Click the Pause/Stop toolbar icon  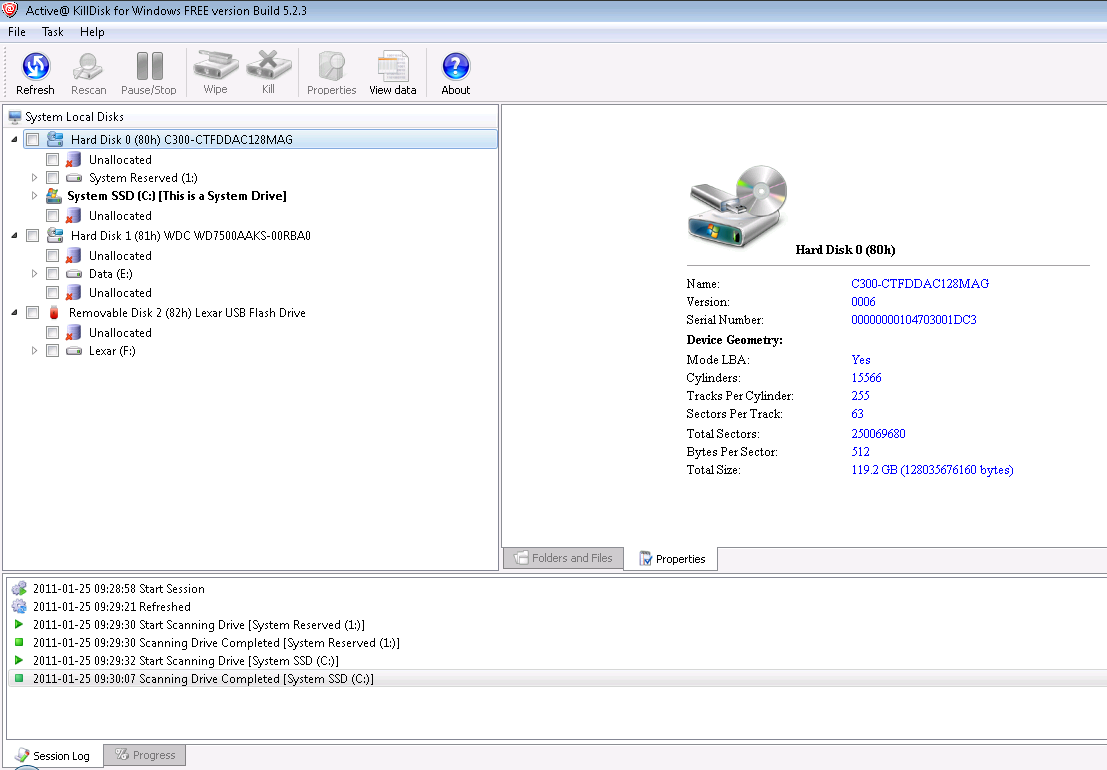click(x=149, y=66)
